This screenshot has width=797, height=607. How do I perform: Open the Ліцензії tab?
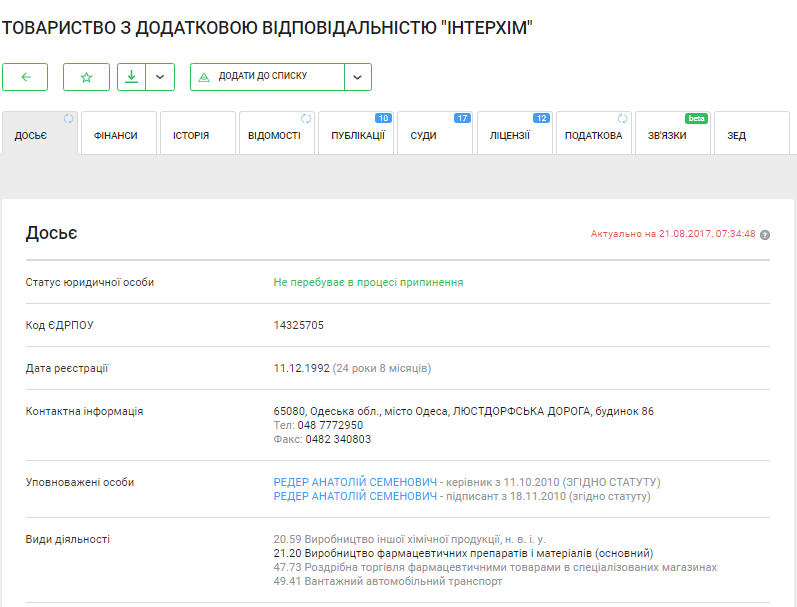pyautogui.click(x=509, y=136)
